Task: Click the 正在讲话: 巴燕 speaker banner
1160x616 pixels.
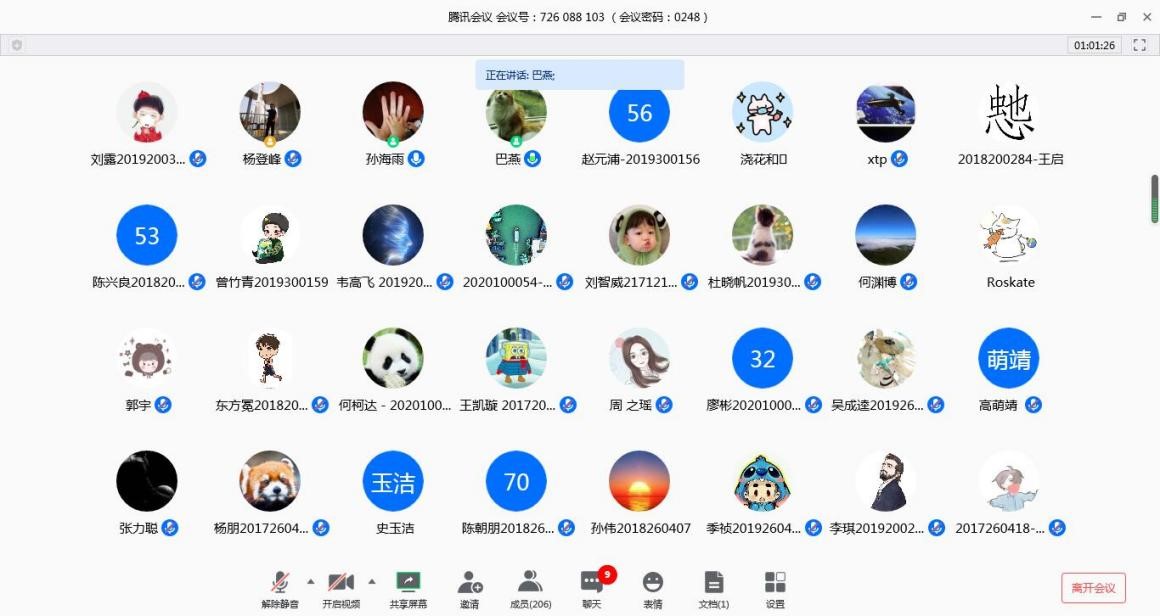Action: (579, 75)
